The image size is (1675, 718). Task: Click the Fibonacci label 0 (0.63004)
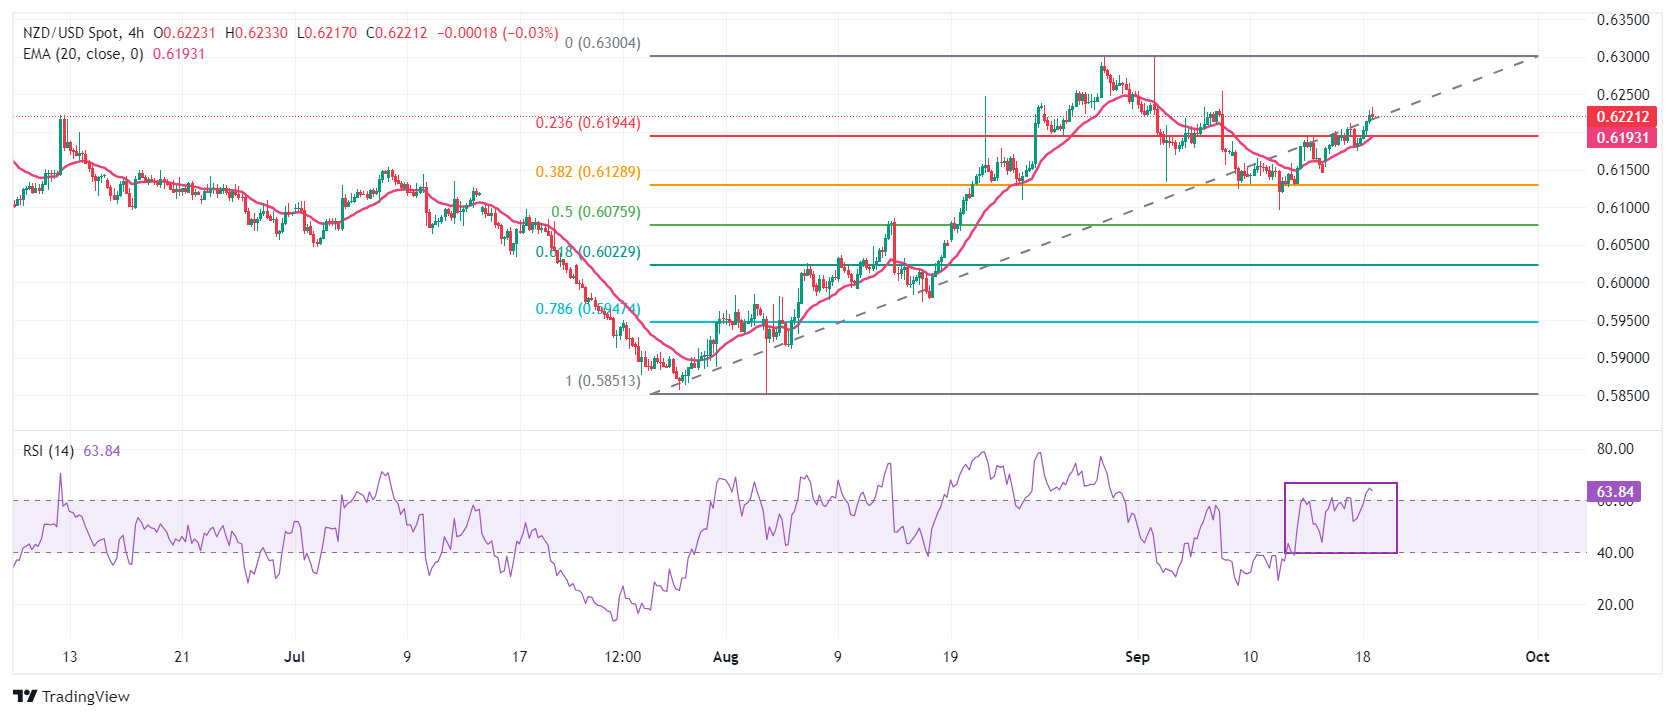(x=603, y=43)
